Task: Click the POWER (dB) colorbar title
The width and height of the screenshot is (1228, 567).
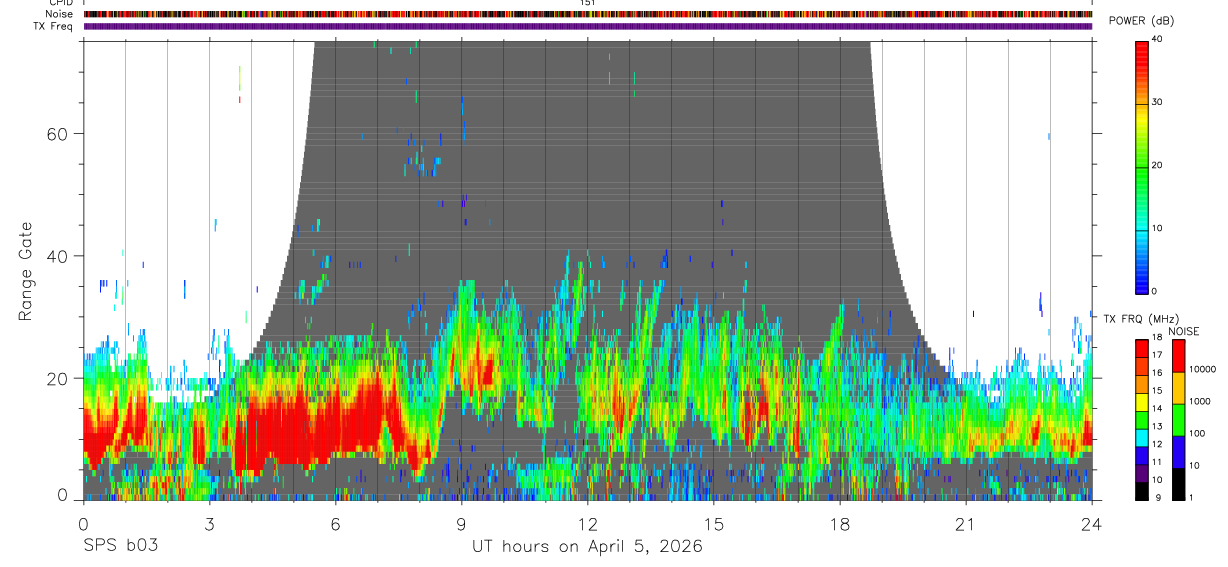Action: (x=1141, y=20)
